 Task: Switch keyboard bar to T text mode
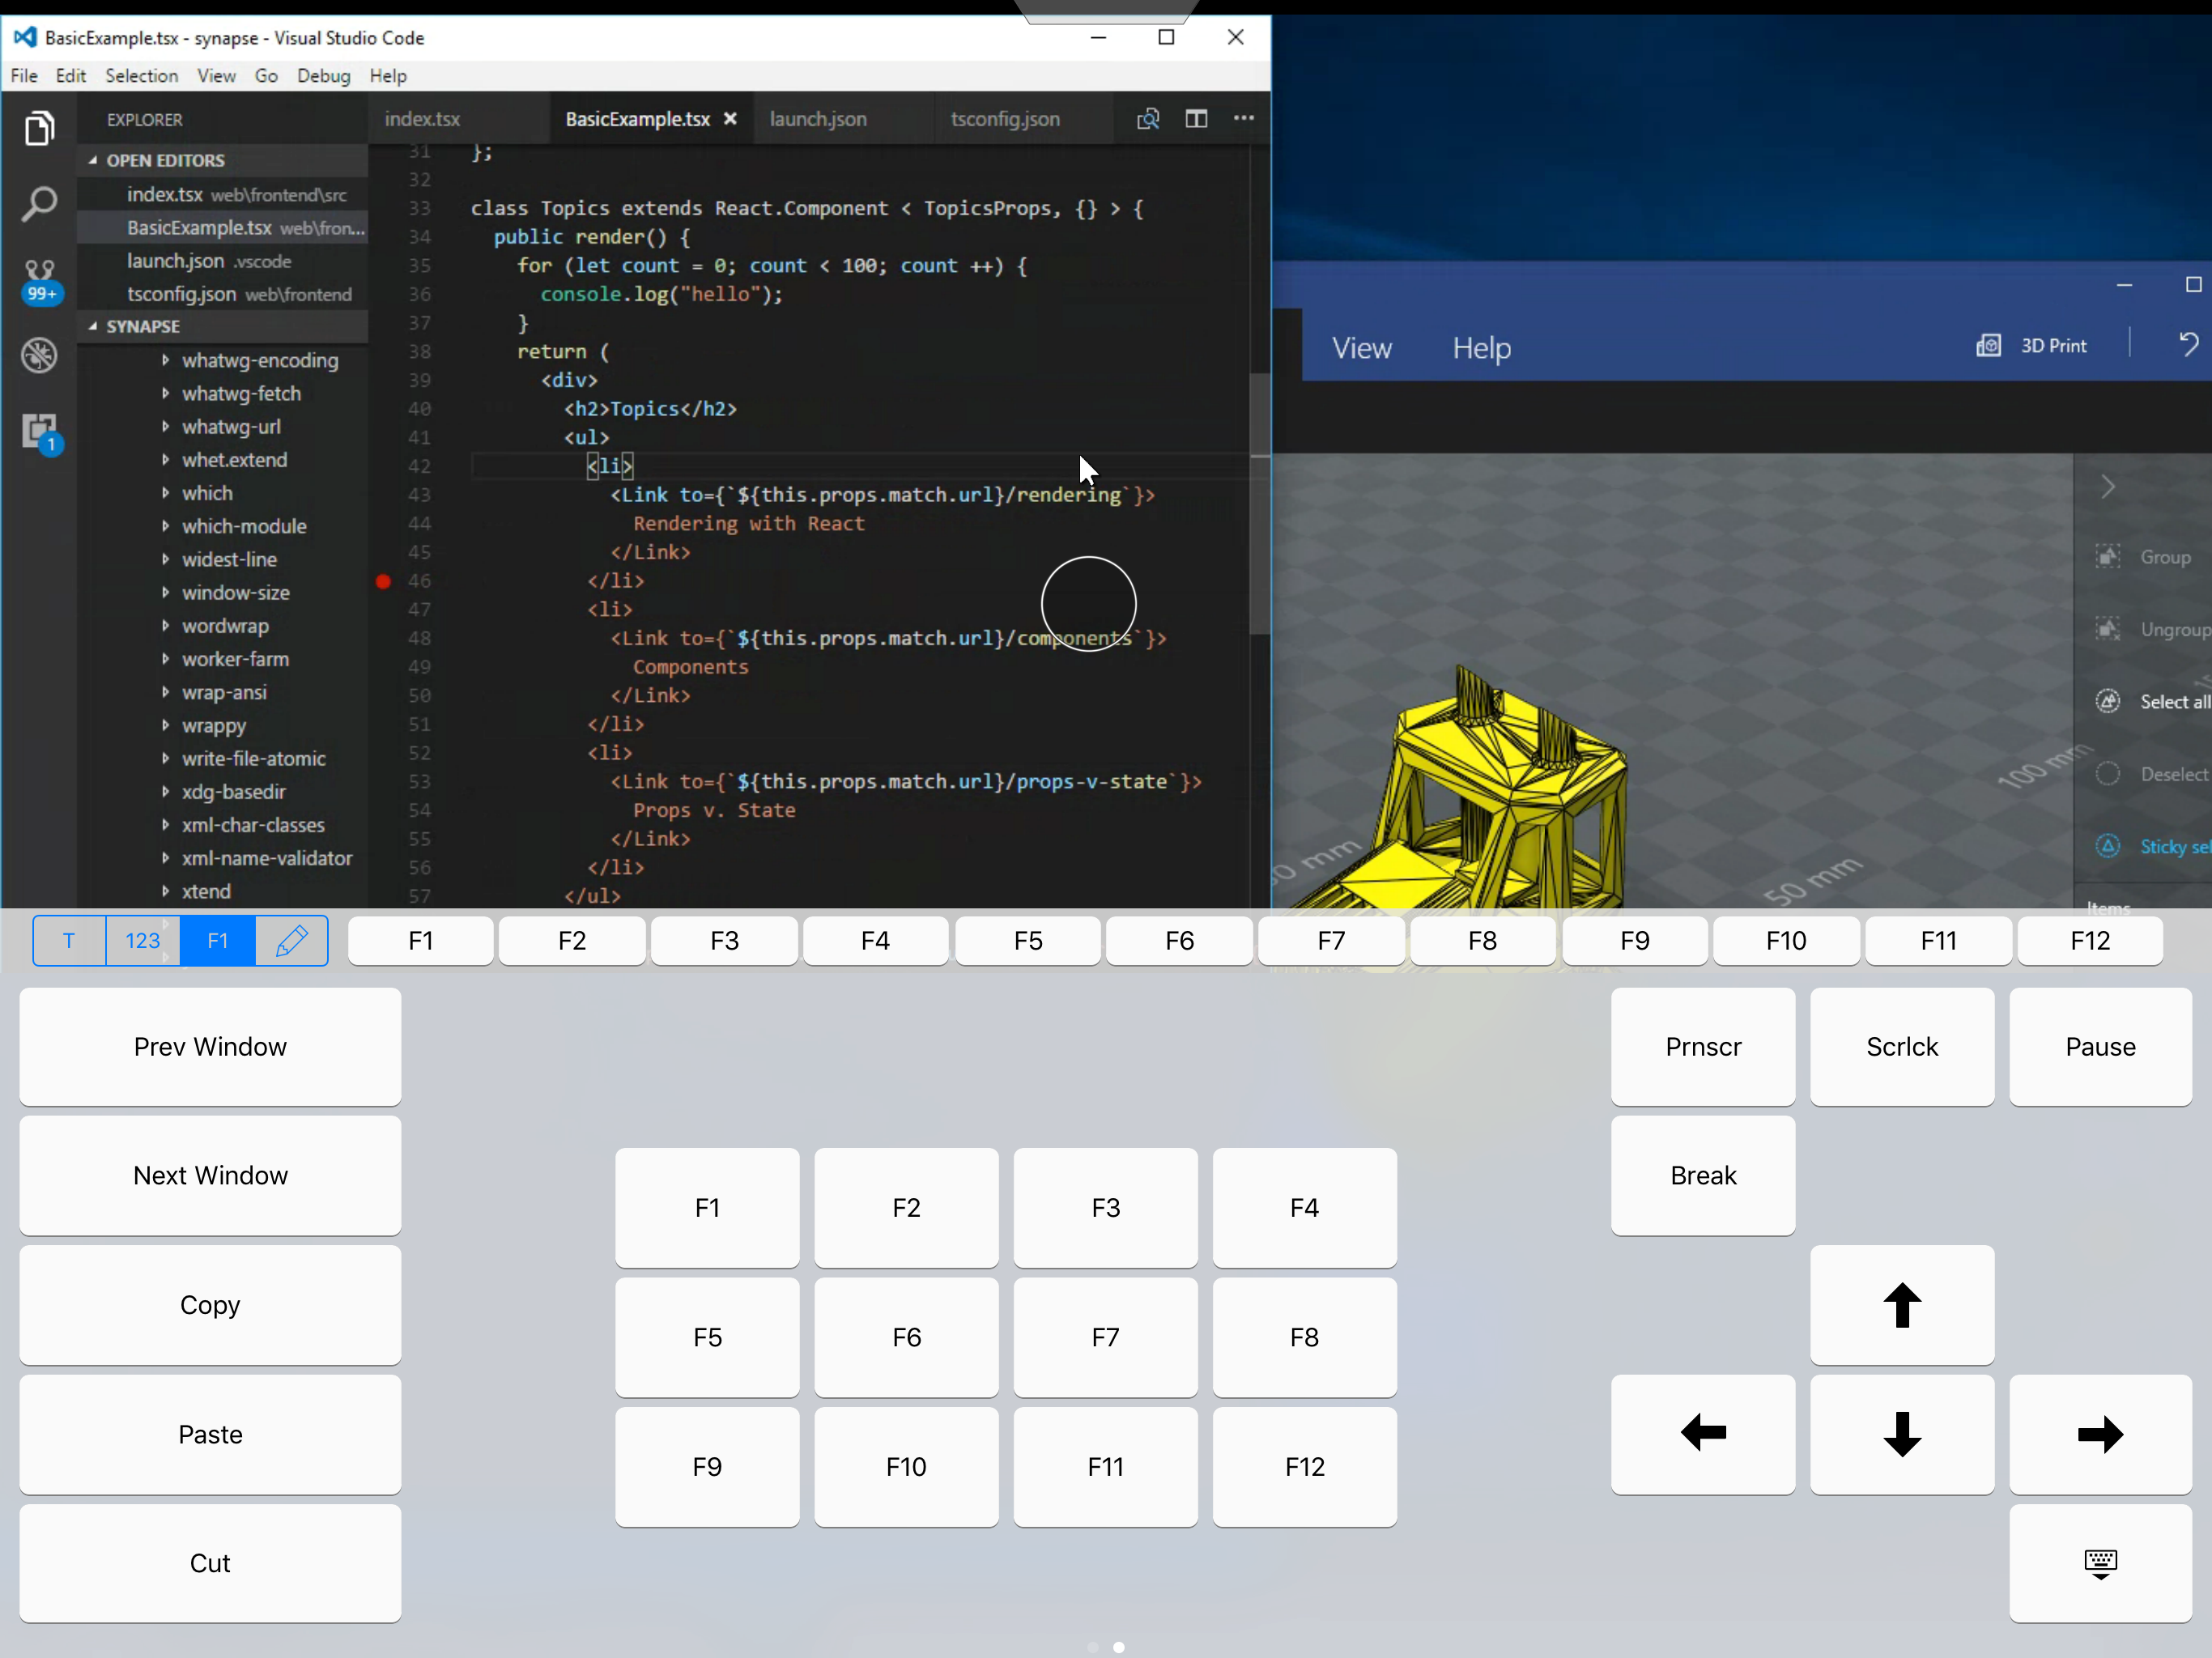69,941
